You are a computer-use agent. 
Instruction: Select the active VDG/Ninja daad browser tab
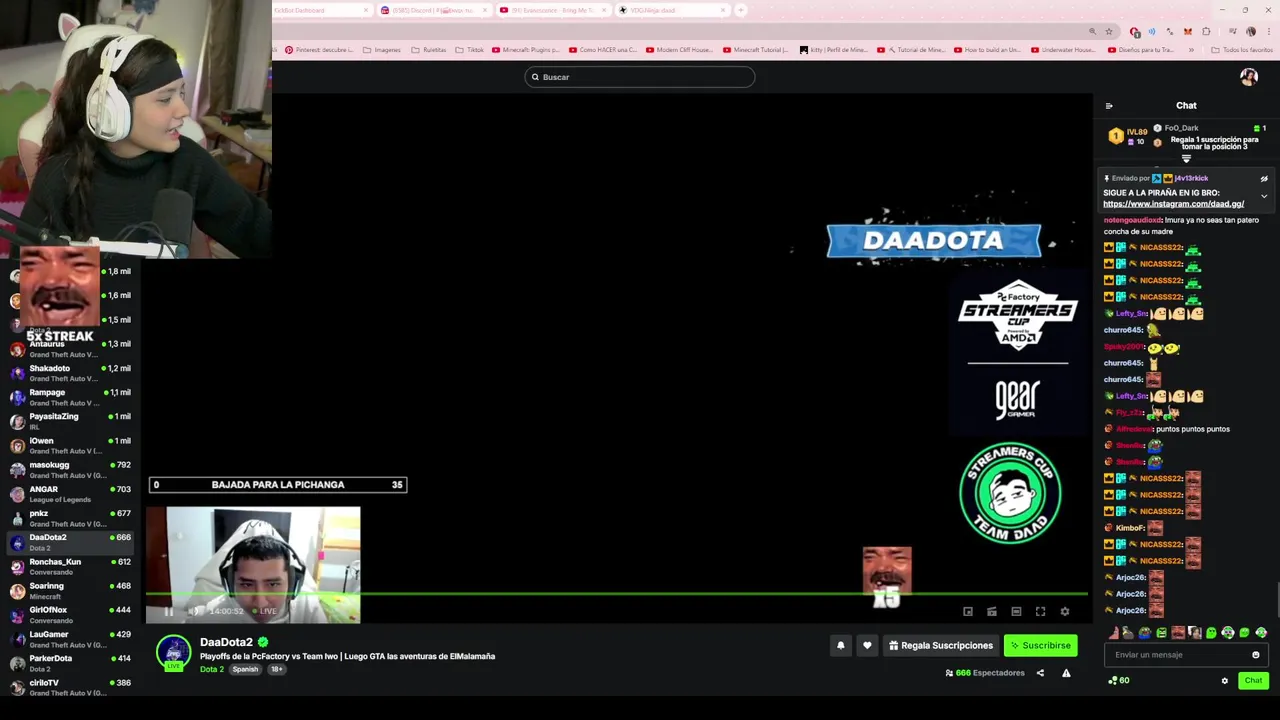[672, 10]
